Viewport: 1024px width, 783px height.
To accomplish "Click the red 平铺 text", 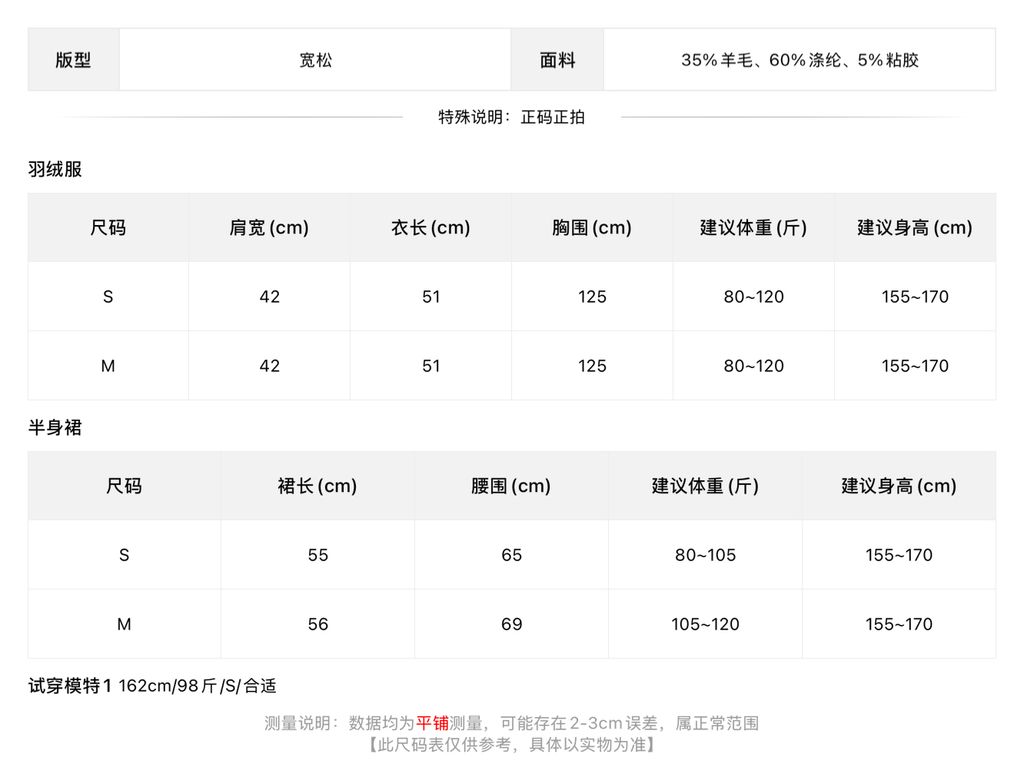I will click(432, 723).
